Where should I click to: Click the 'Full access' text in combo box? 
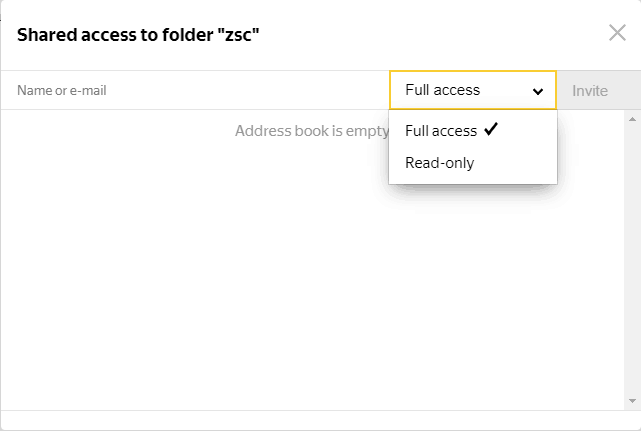pyautogui.click(x=443, y=90)
